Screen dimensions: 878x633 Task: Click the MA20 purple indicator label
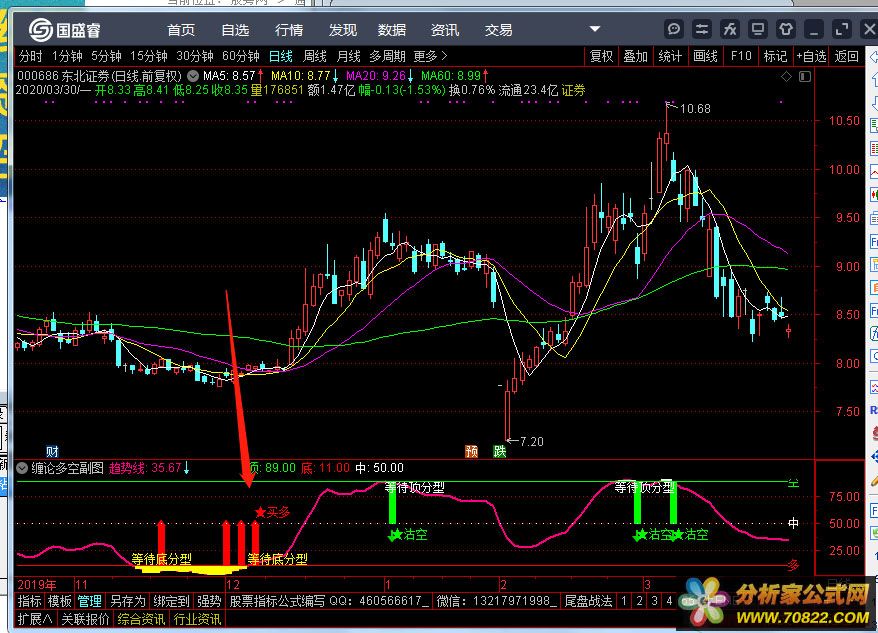click(x=377, y=75)
